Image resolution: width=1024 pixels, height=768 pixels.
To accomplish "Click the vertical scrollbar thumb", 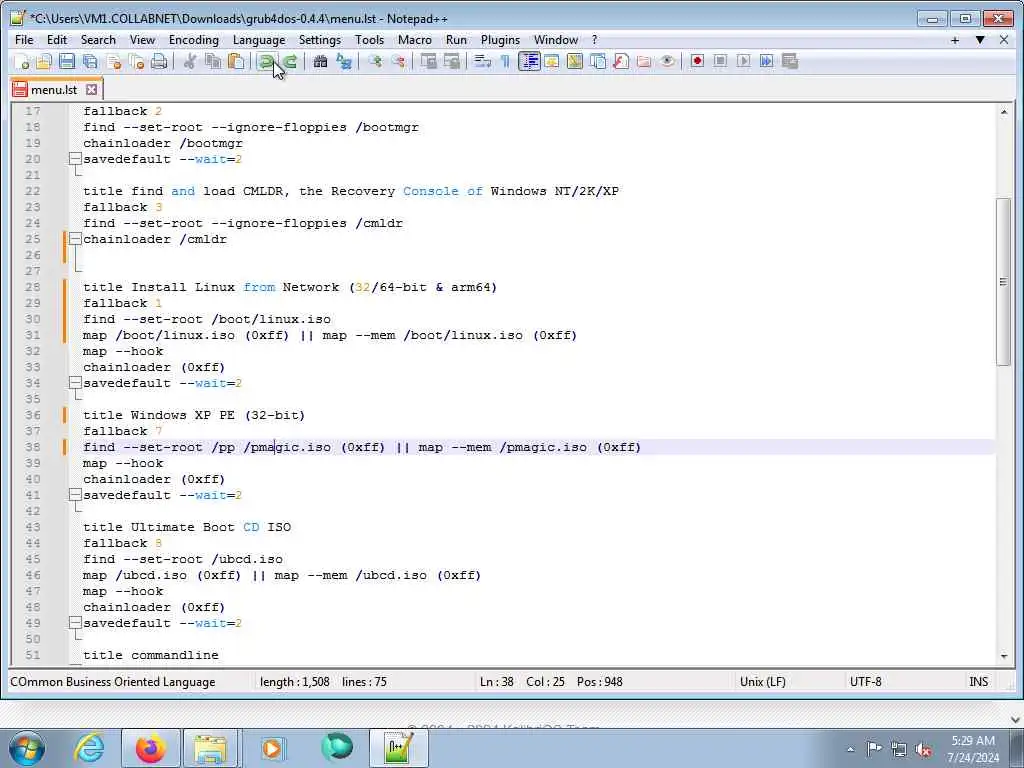I will (x=1004, y=281).
